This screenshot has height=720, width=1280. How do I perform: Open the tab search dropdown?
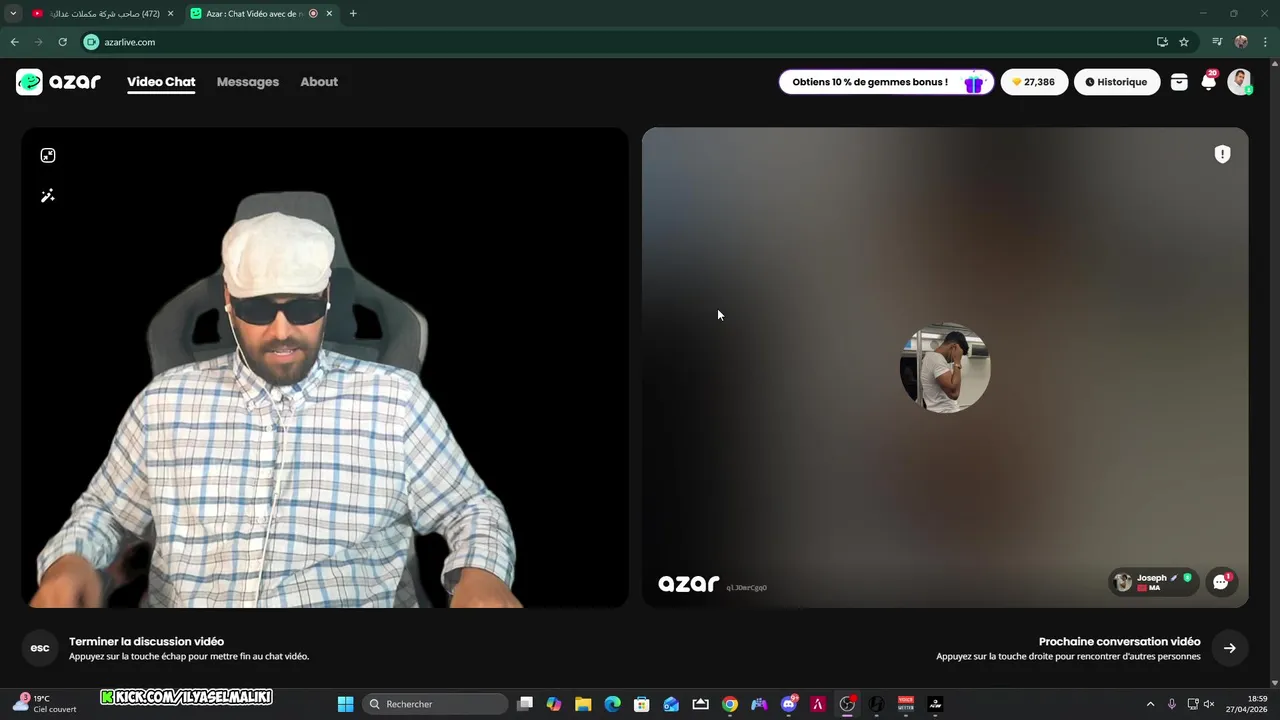tap(13, 14)
